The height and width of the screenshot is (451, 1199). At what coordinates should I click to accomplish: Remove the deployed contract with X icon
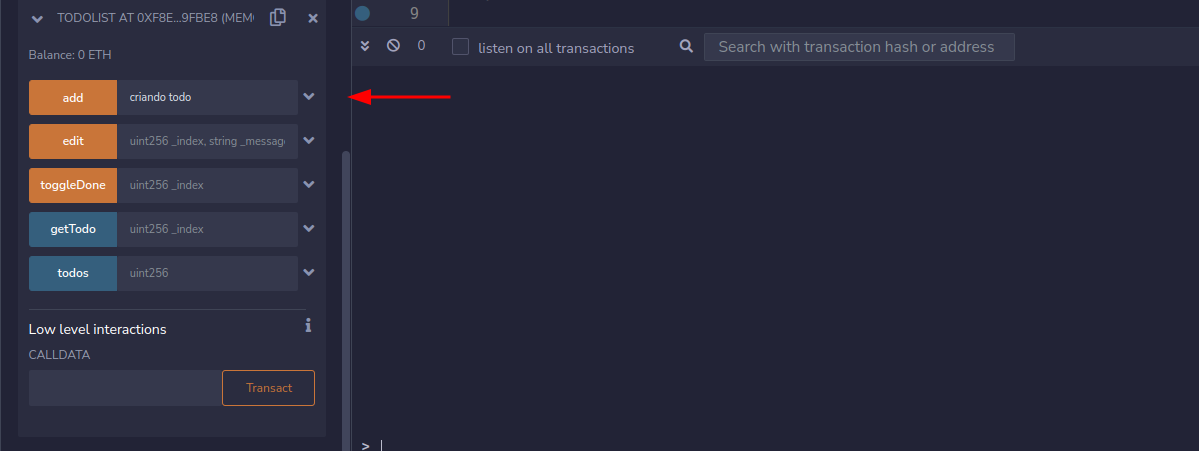point(313,18)
